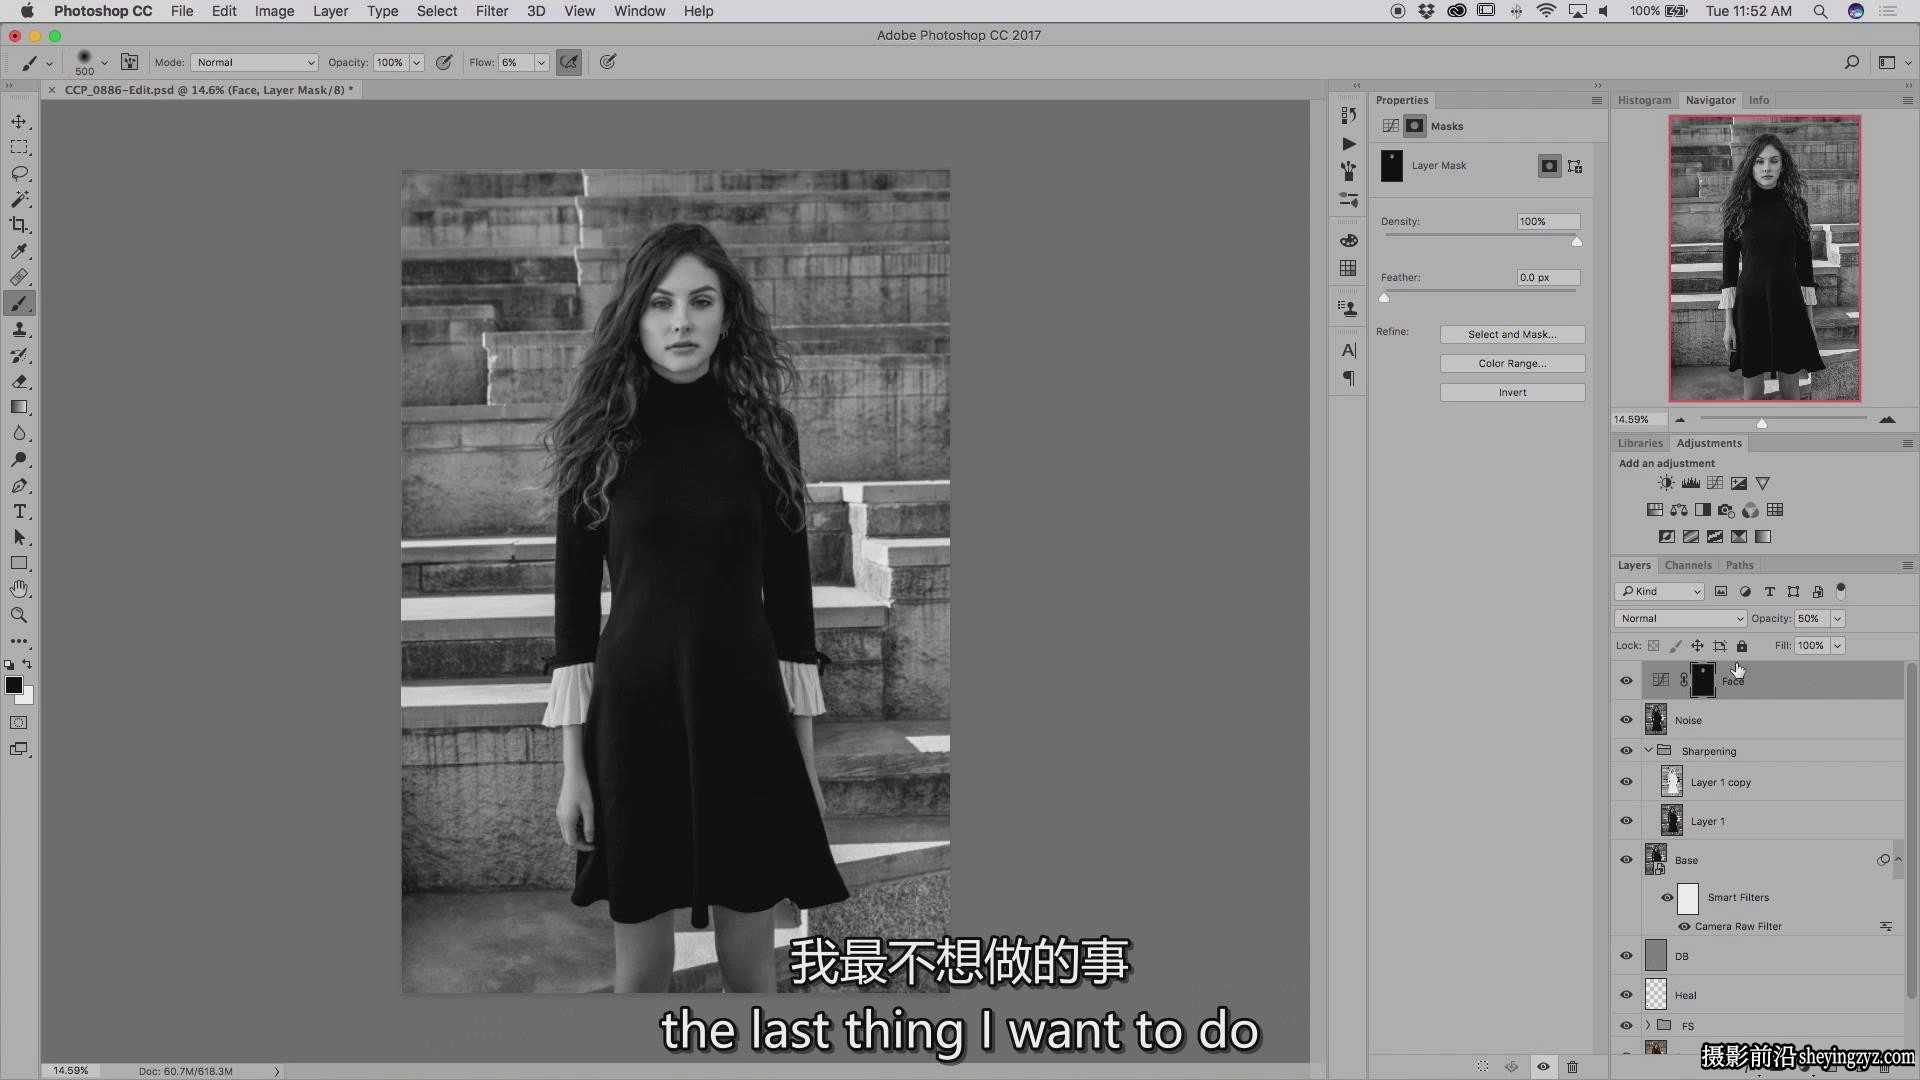Open the layer blend mode dropdown
Viewport: 1920px width, 1080px height.
[x=1680, y=618]
